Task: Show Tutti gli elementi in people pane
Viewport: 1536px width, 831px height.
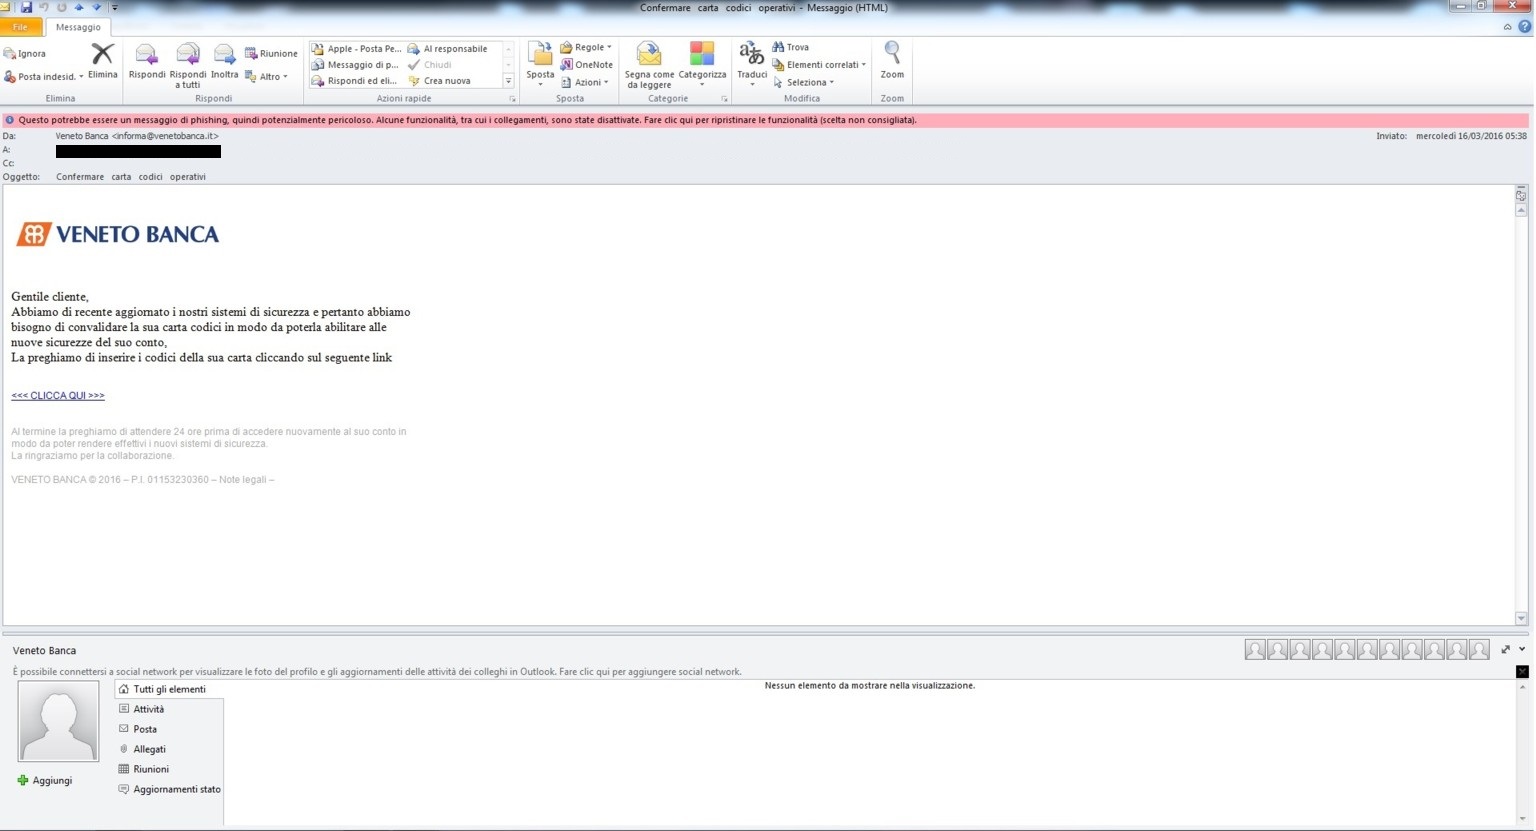Action: tap(169, 689)
